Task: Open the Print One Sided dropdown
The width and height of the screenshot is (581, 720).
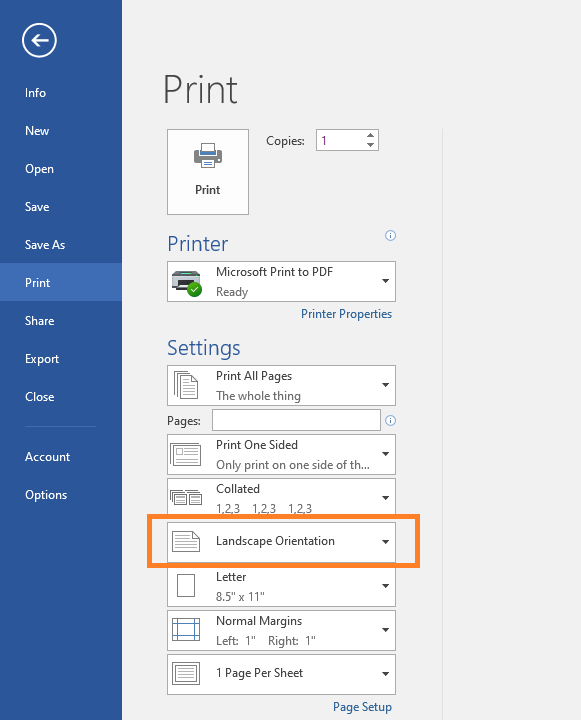Action: (x=281, y=455)
